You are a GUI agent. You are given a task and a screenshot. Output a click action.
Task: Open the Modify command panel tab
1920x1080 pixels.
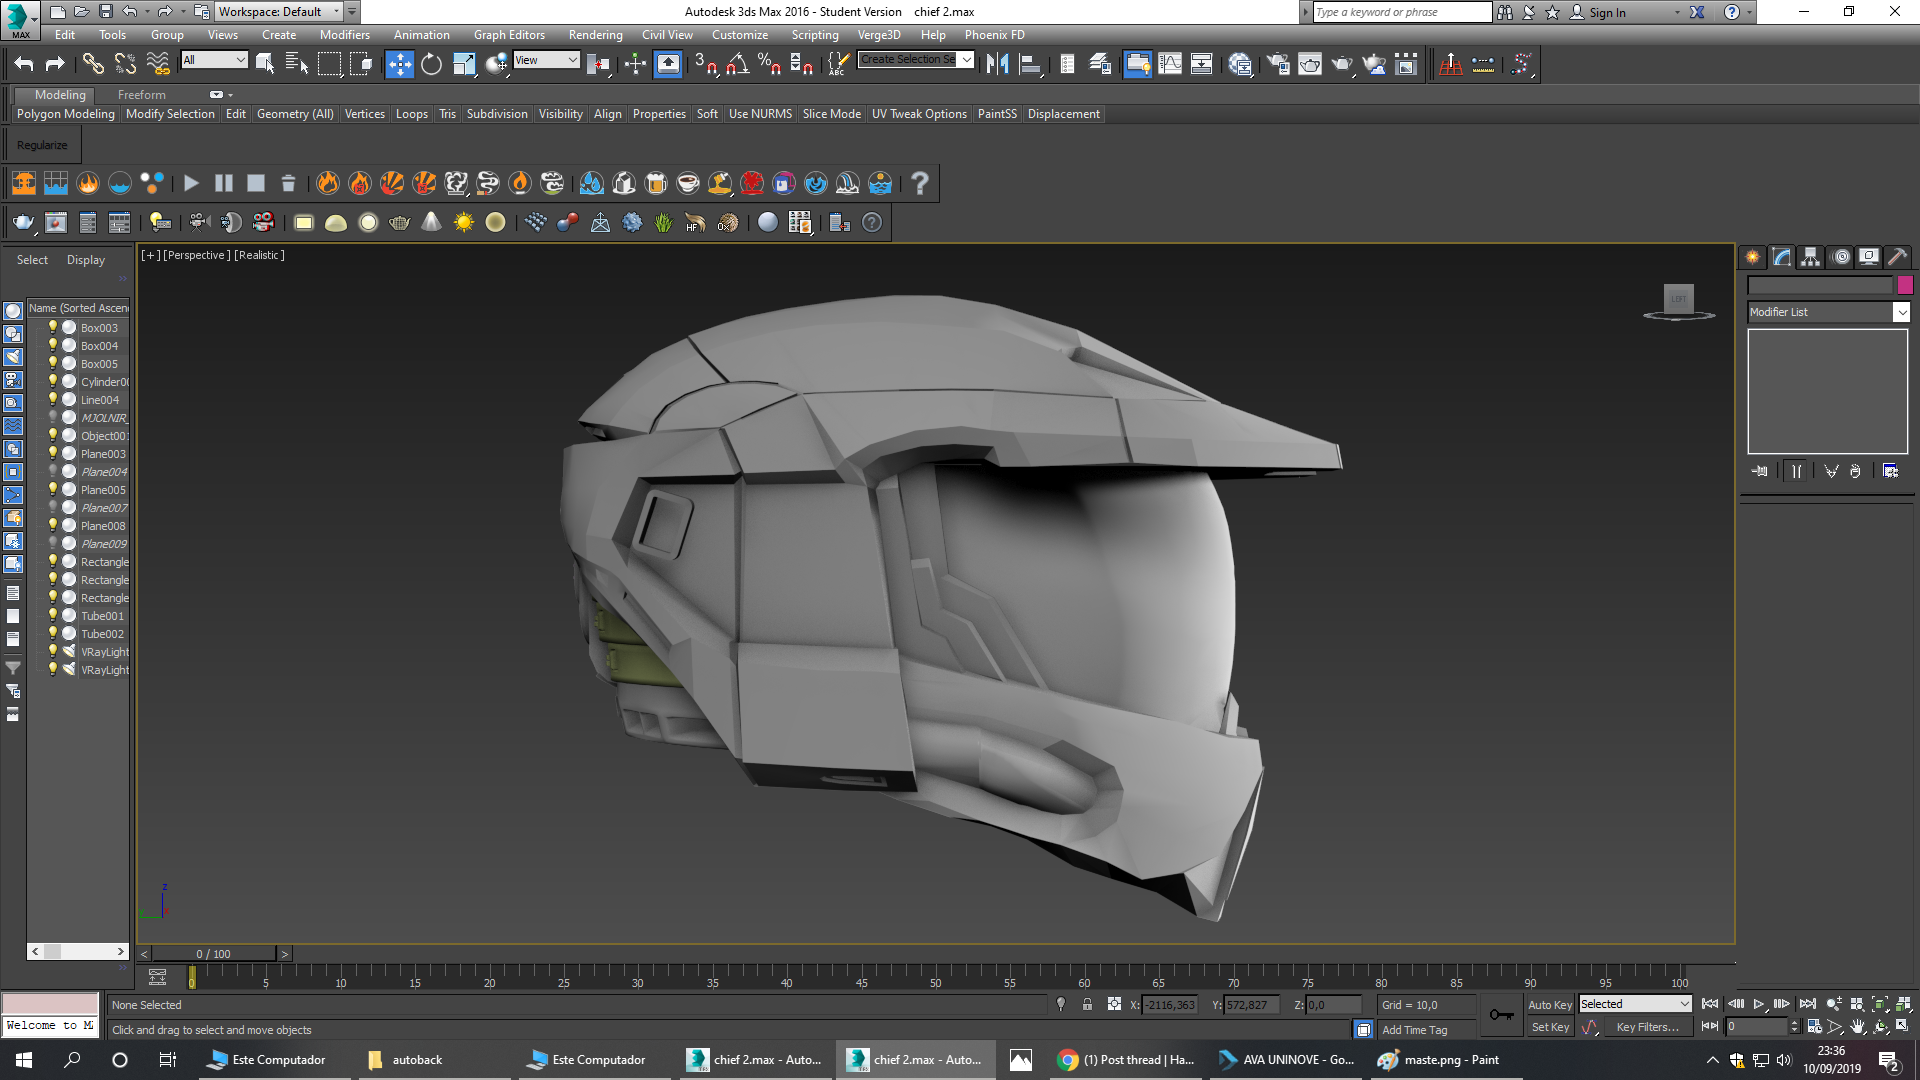(x=1781, y=257)
